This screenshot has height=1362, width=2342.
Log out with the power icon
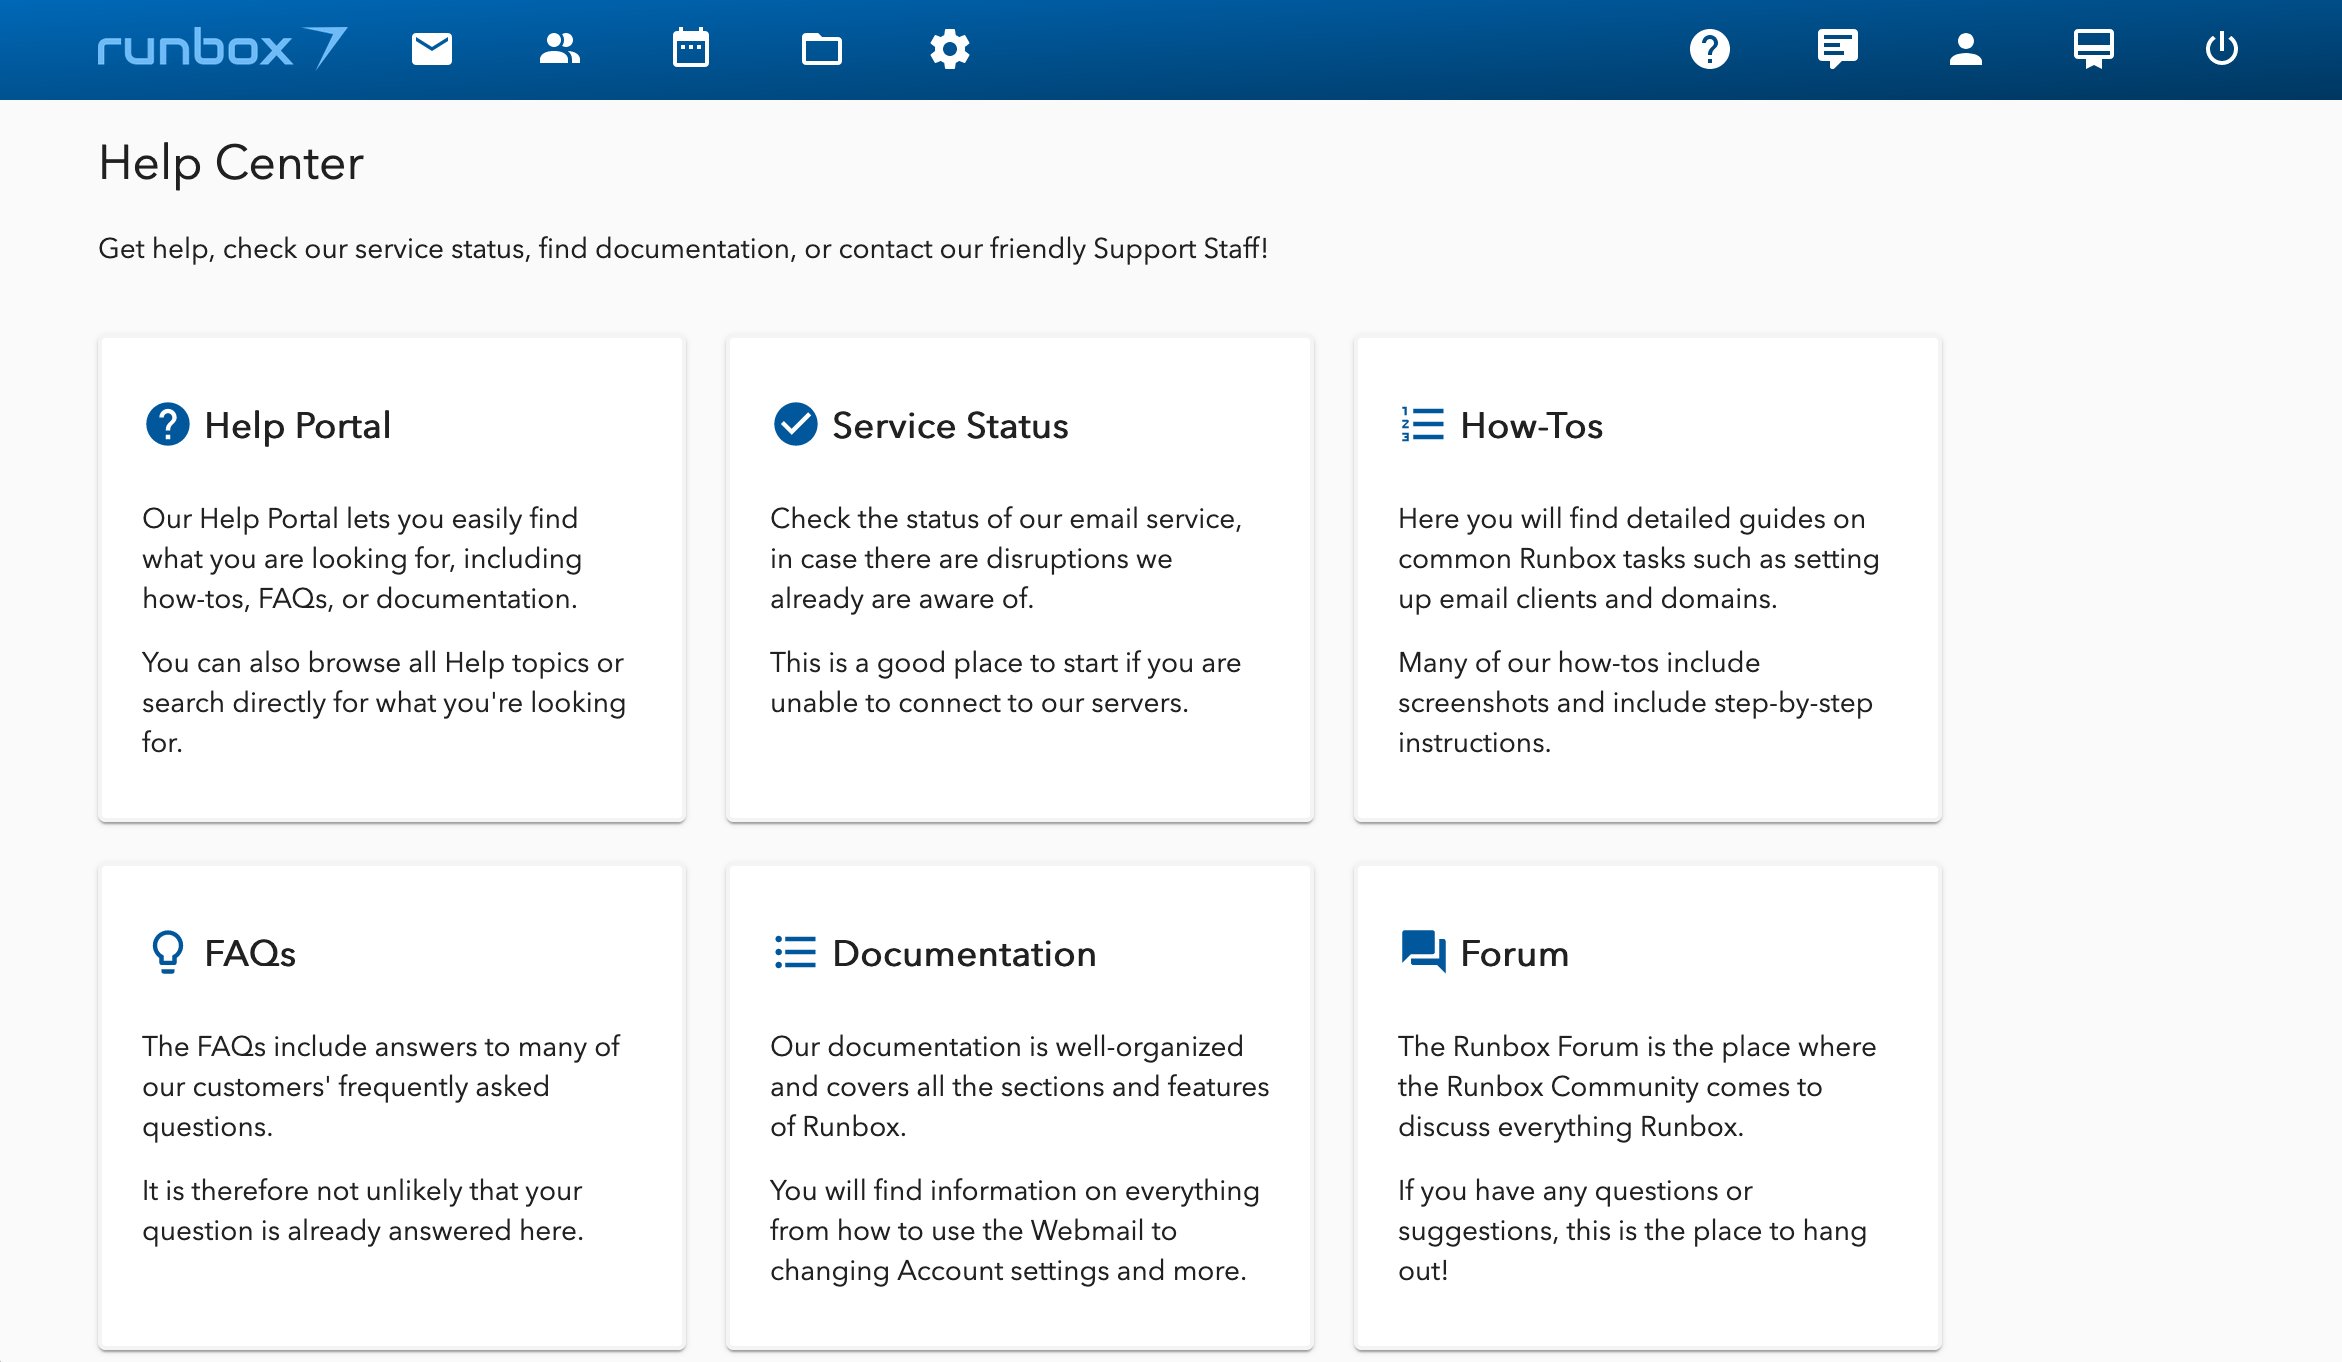[2221, 49]
